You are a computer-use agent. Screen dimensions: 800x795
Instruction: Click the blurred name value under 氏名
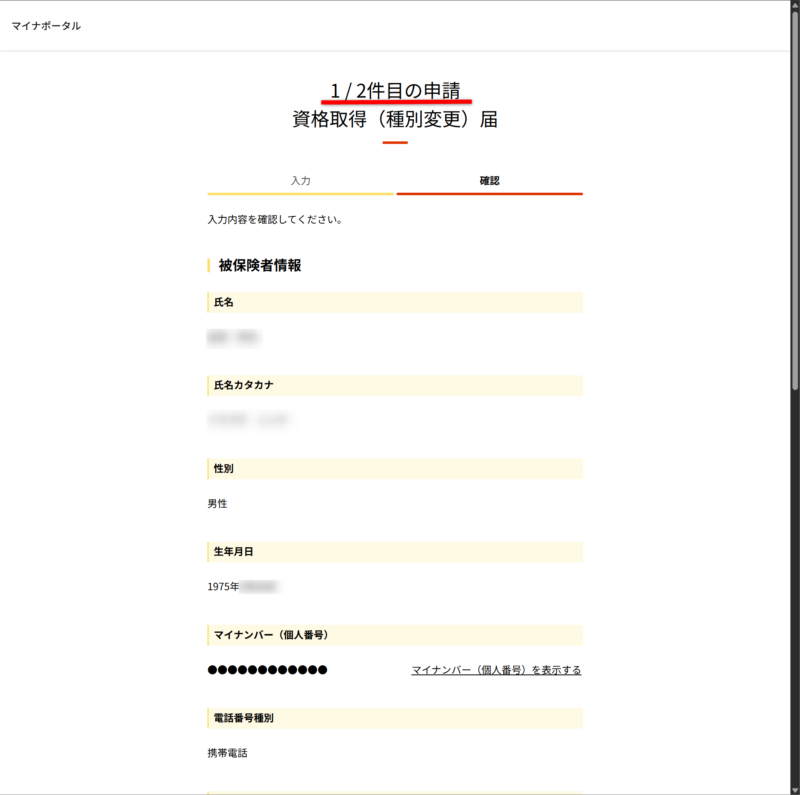pyautogui.click(x=233, y=338)
